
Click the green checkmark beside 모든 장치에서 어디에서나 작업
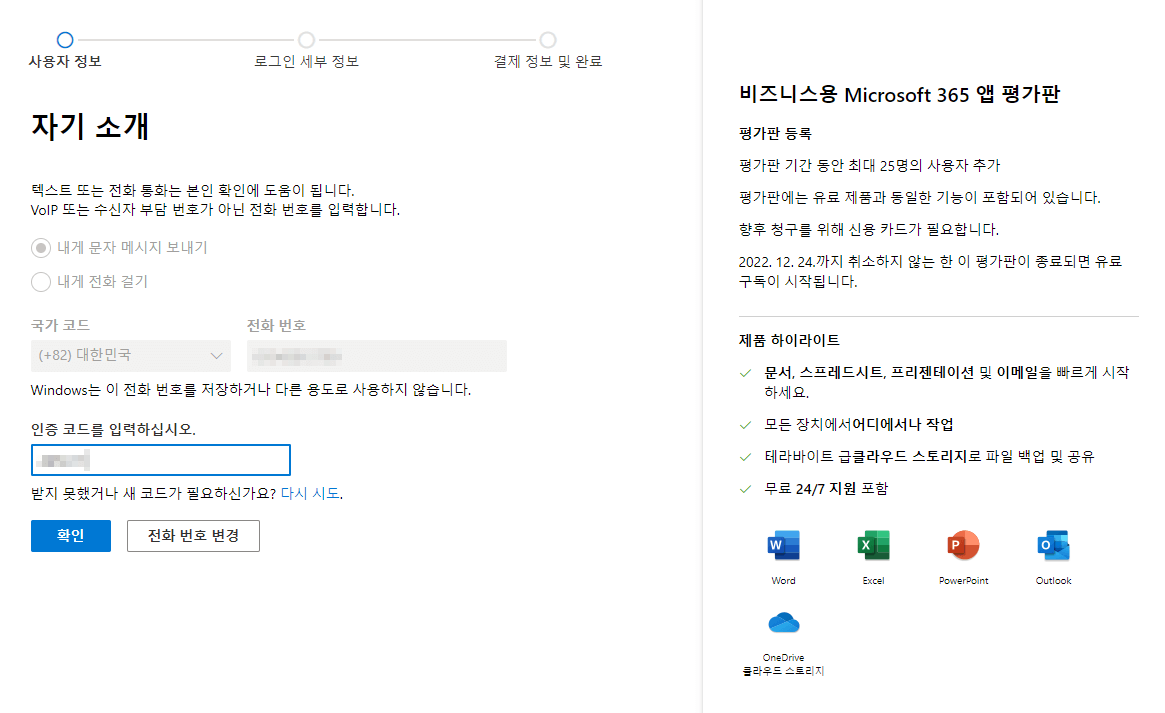click(x=745, y=425)
